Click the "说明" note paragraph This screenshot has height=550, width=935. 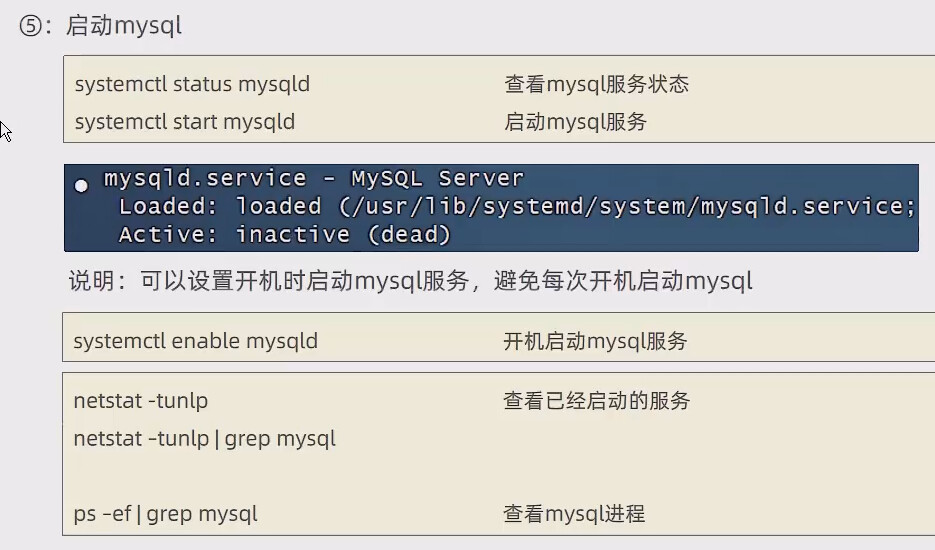point(410,281)
